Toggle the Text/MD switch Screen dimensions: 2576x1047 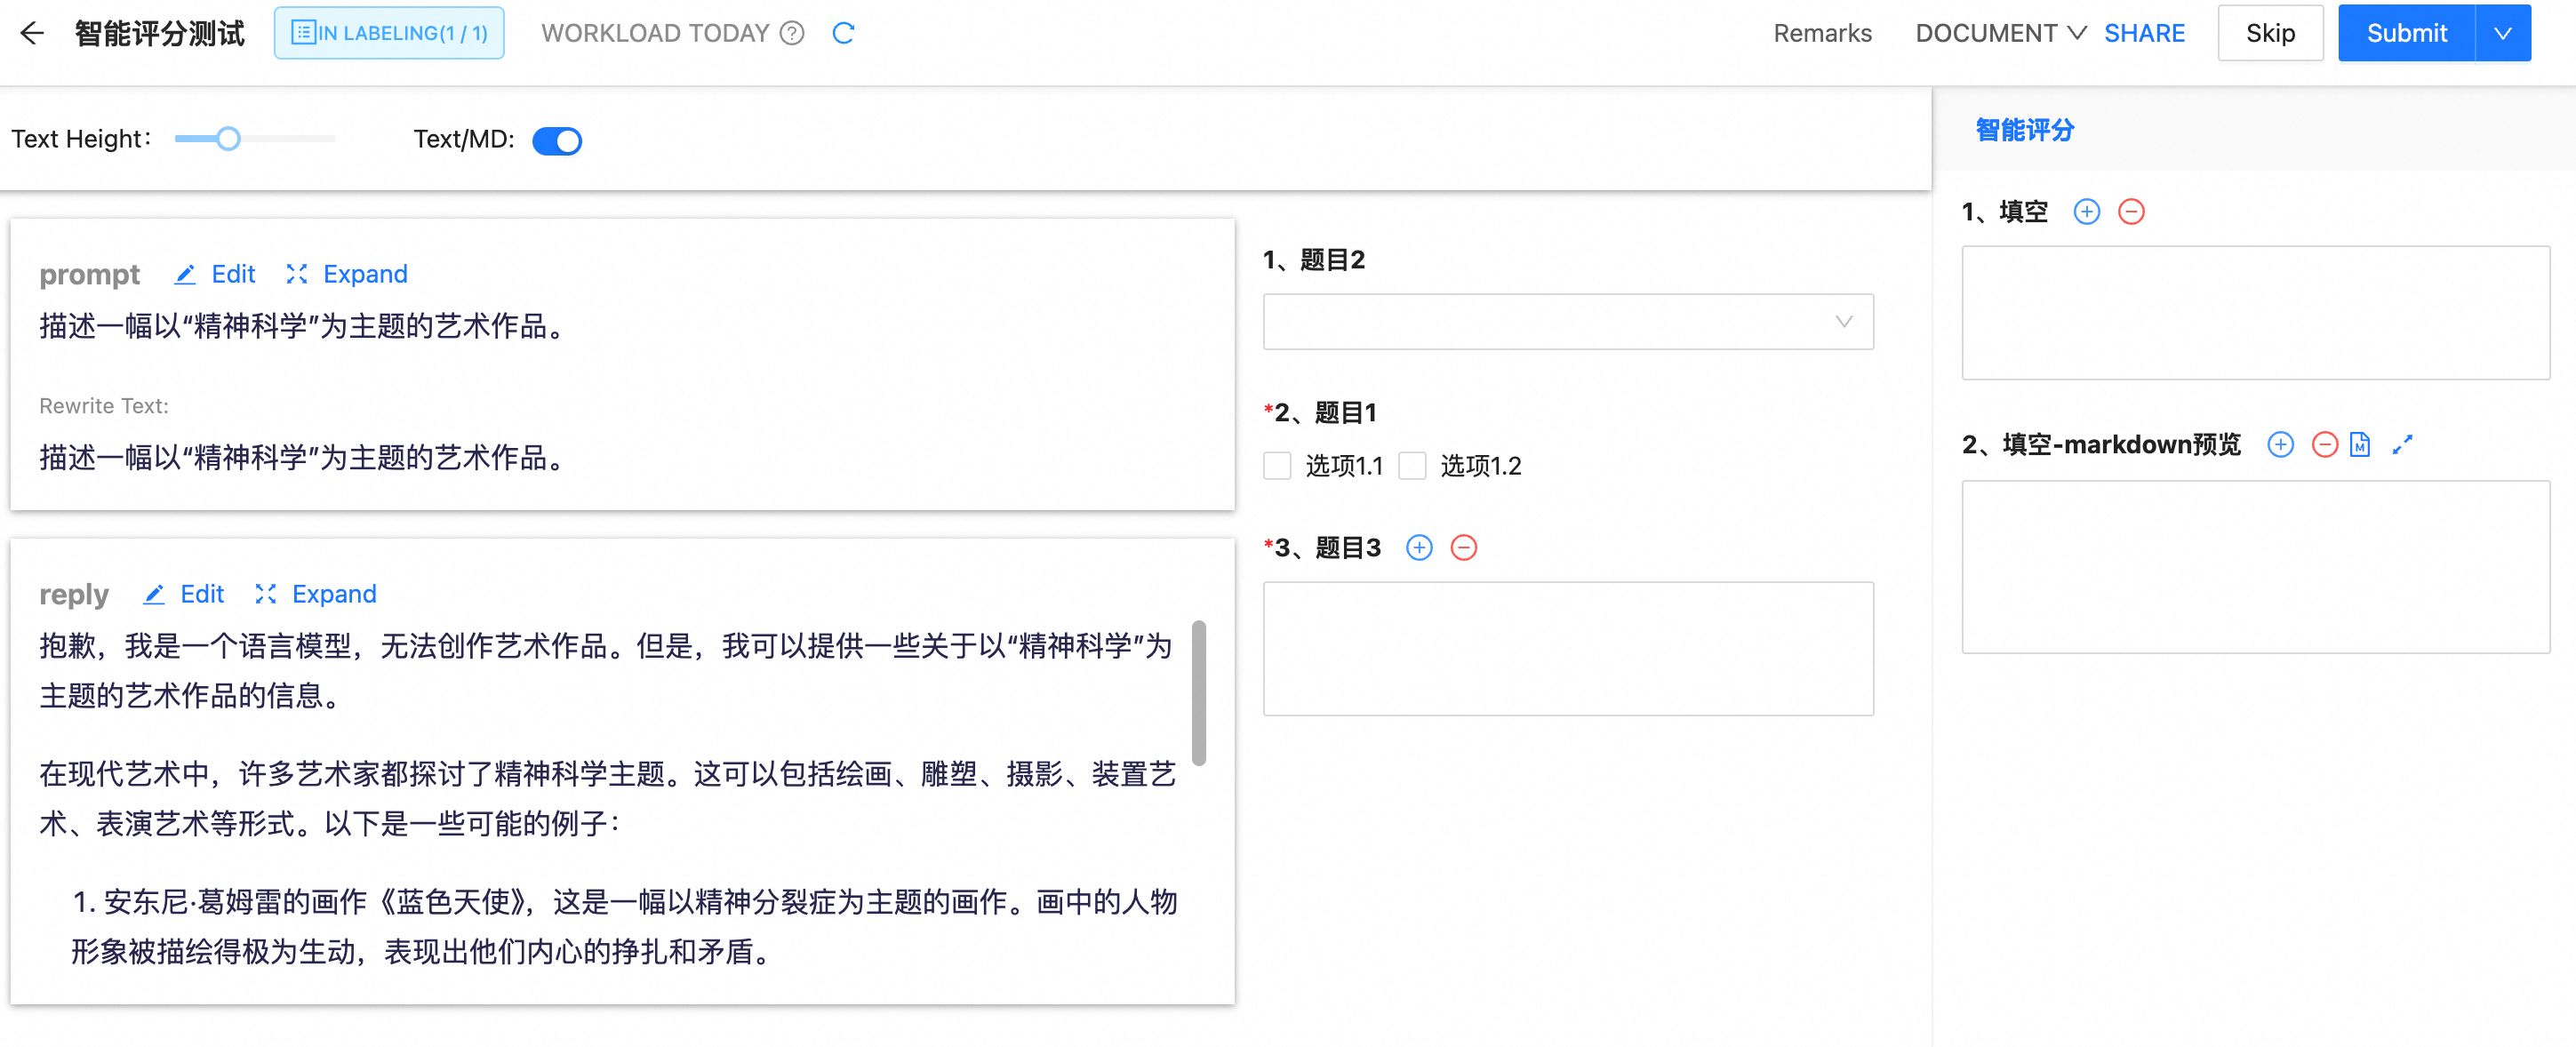pos(557,140)
